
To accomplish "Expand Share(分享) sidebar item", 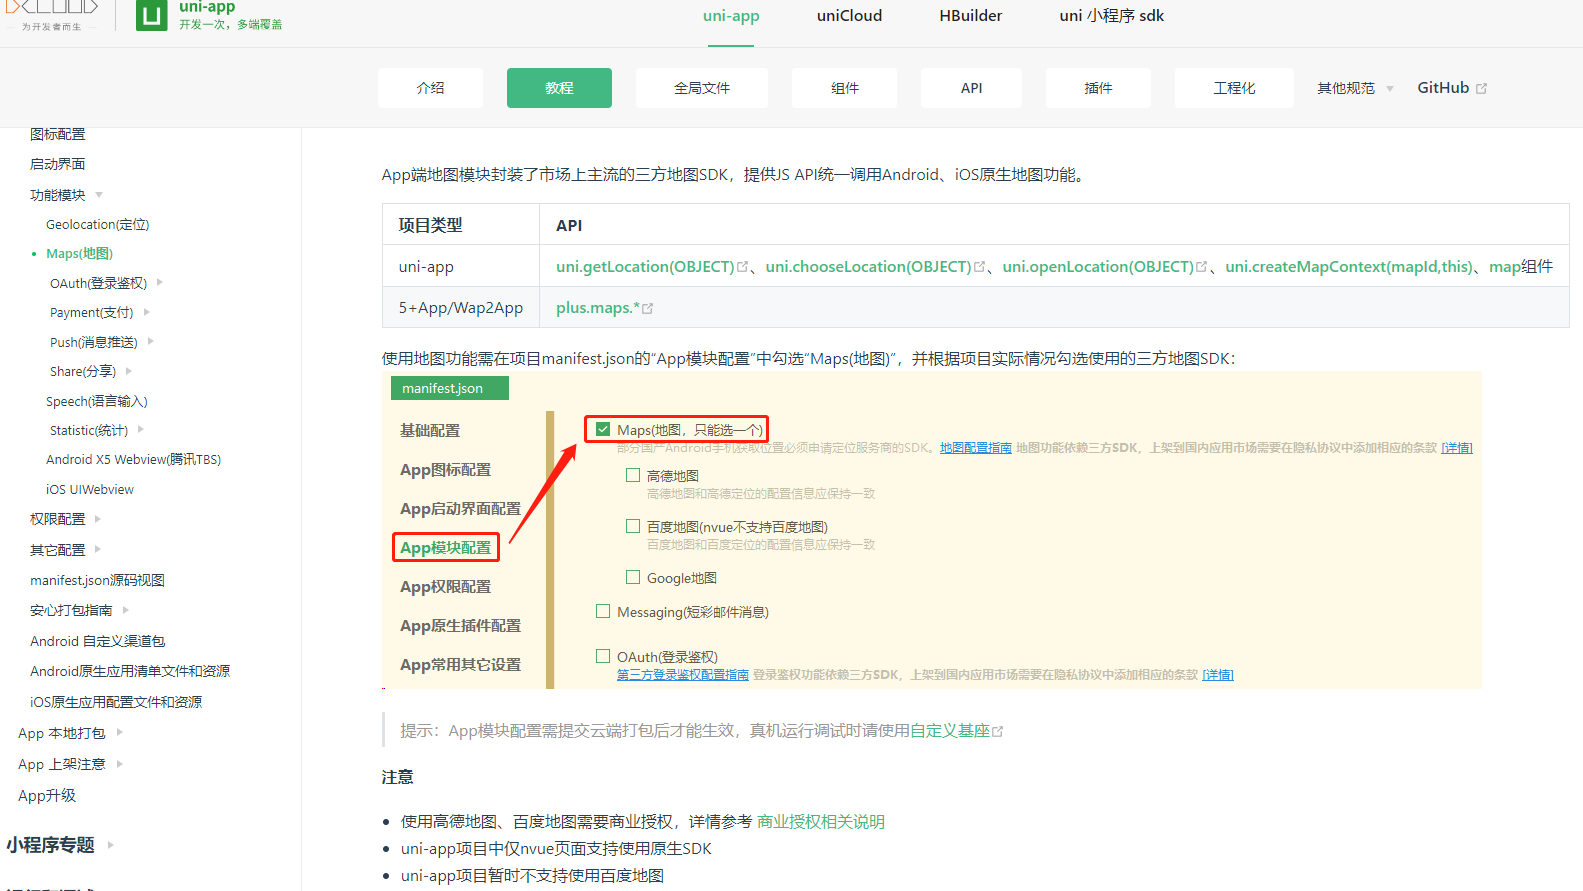I will tap(129, 371).
